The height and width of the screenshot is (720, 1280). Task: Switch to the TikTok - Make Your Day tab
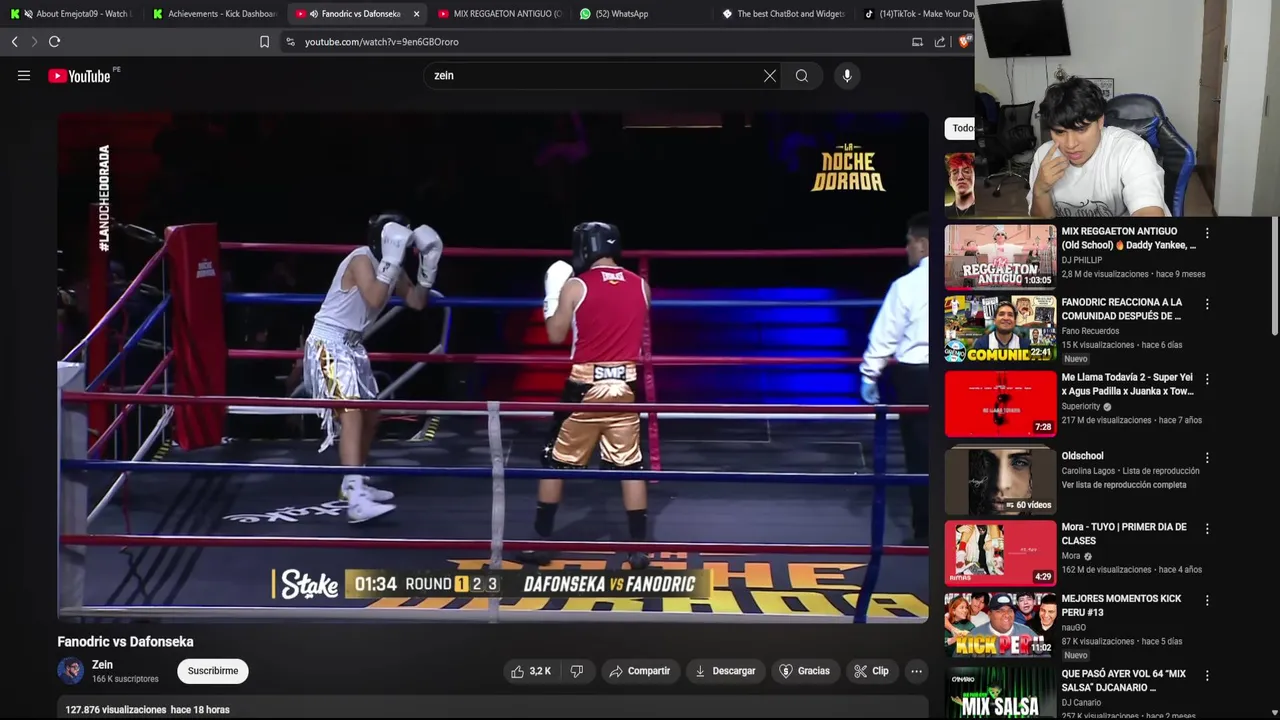pyautogui.click(x=917, y=14)
